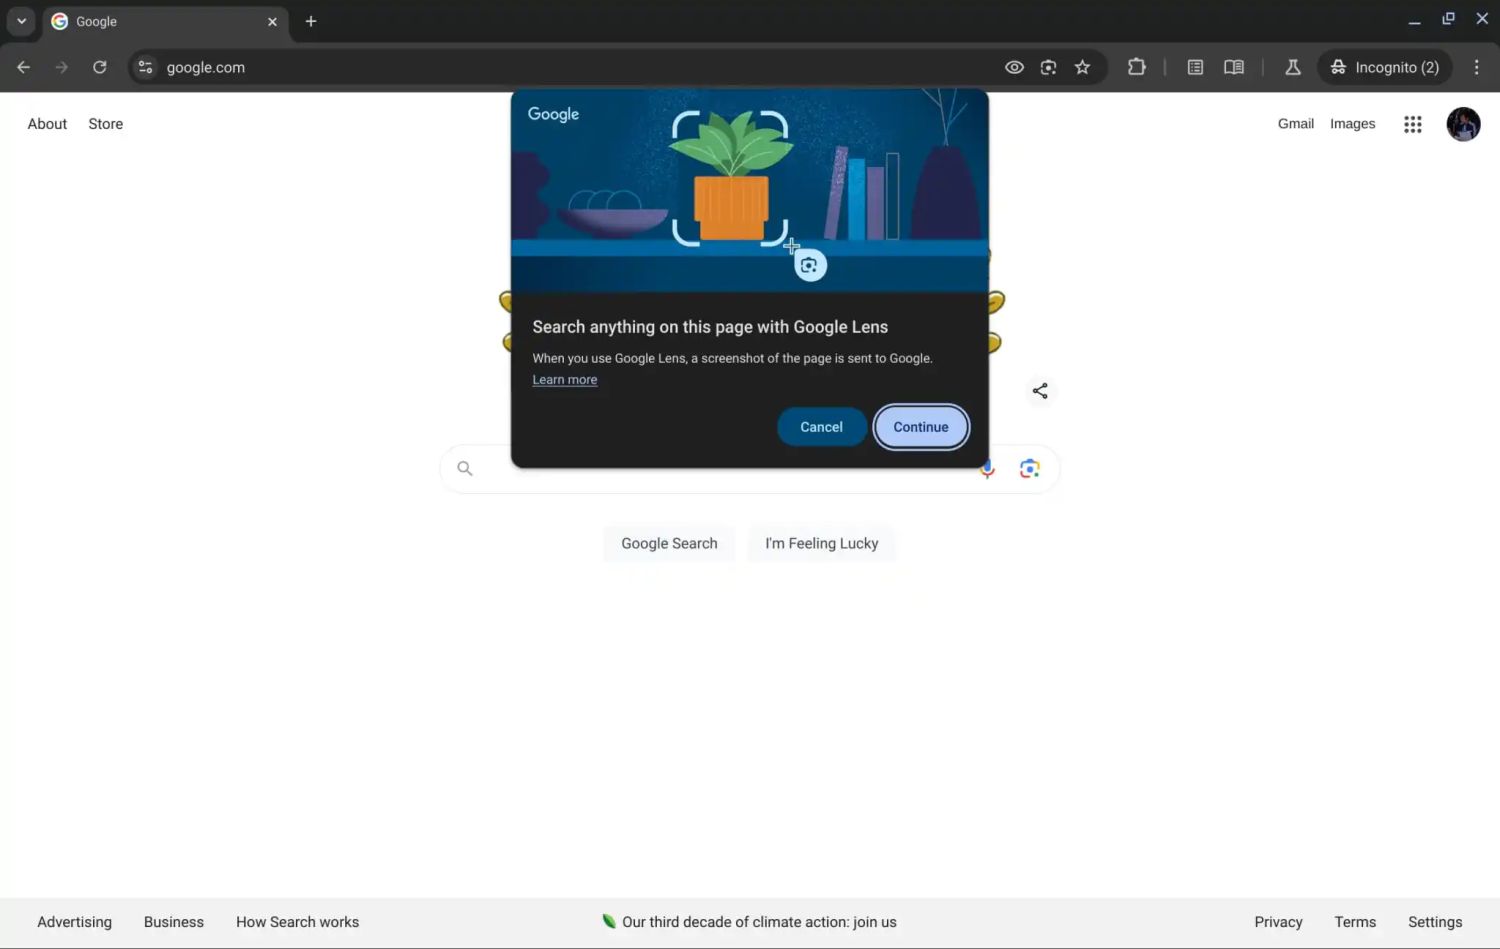This screenshot has width=1500, height=949.
Task: Open the Extensions puzzle icon
Action: [x=1136, y=67]
